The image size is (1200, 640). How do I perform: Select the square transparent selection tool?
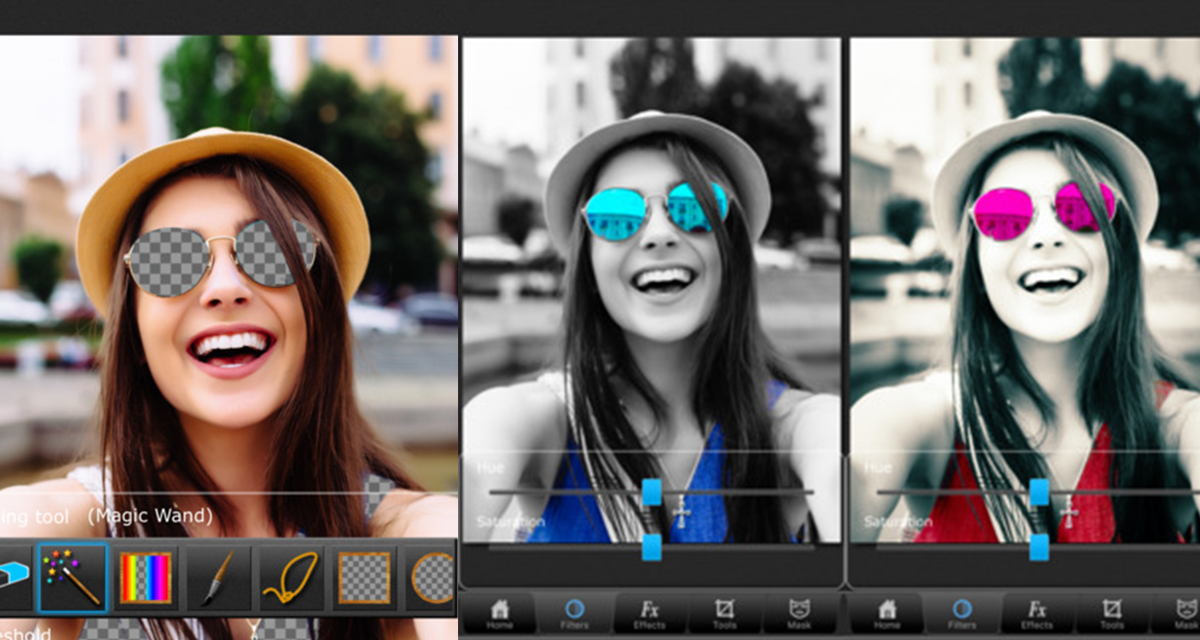tap(363, 578)
